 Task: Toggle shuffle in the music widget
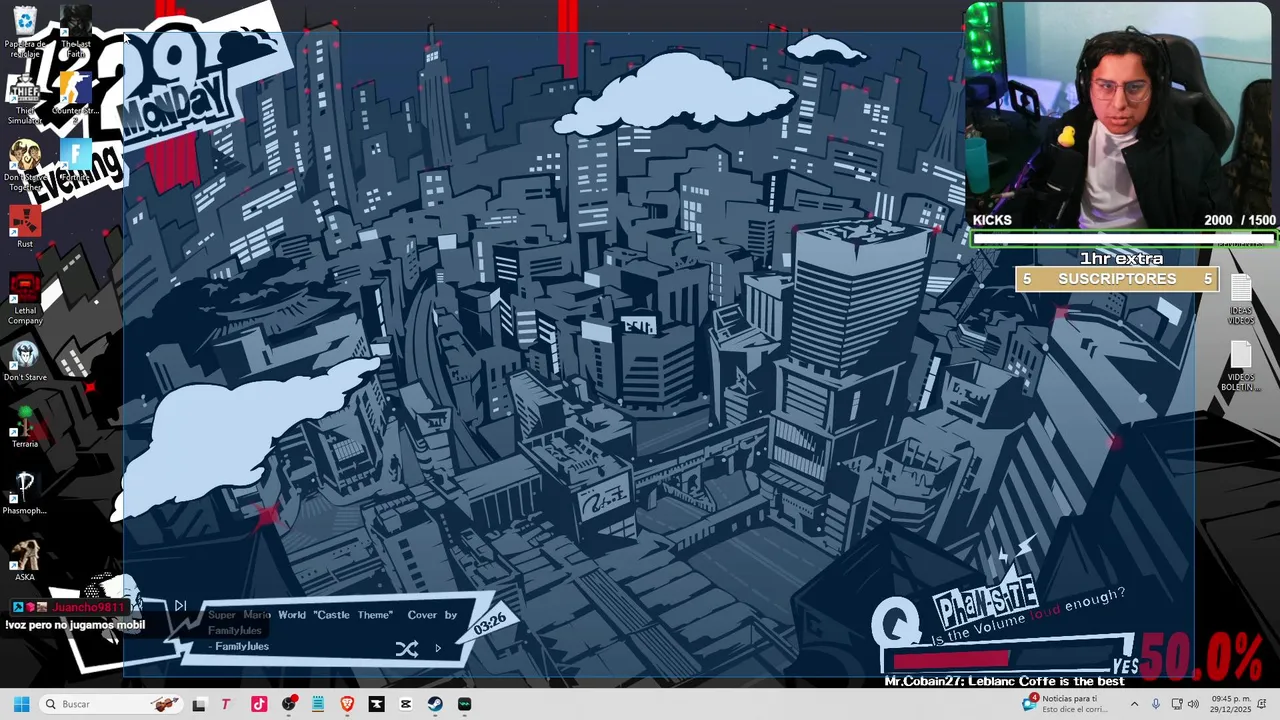(406, 649)
